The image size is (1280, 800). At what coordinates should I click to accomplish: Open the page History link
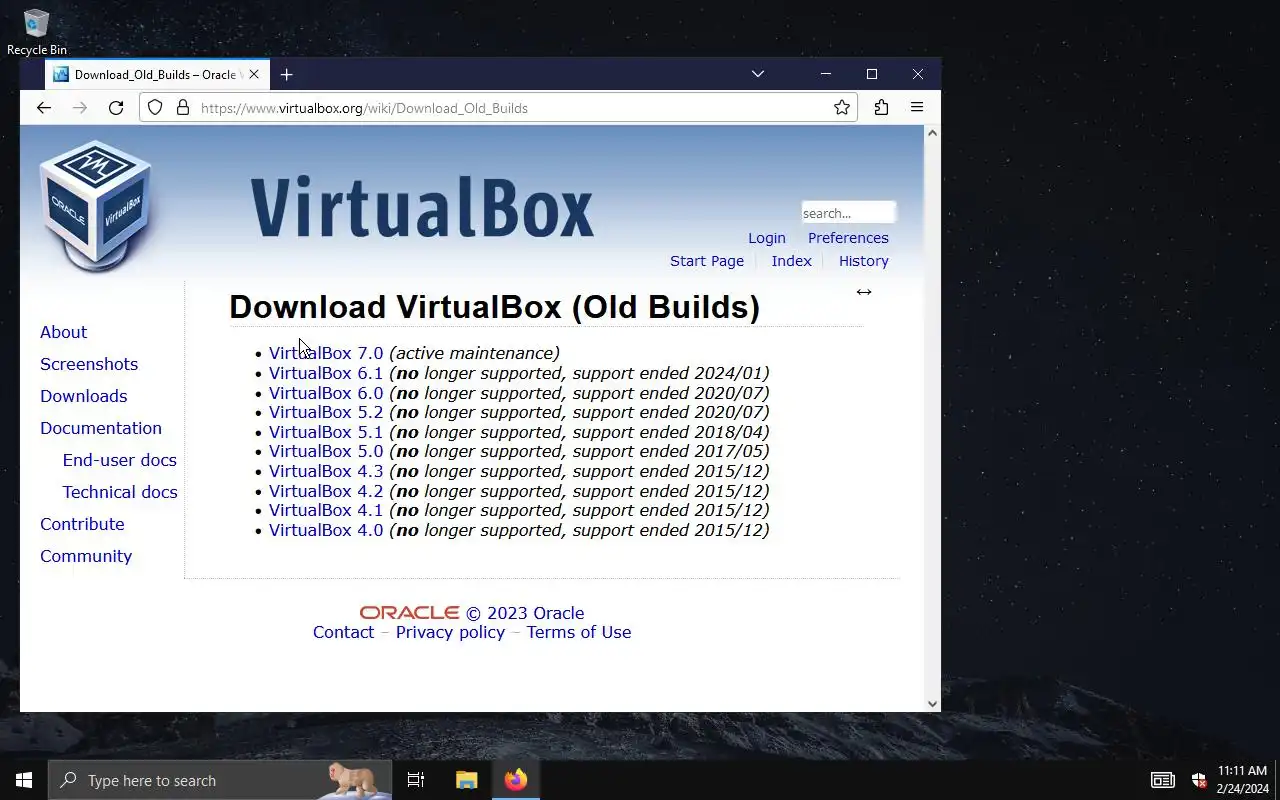pos(864,261)
